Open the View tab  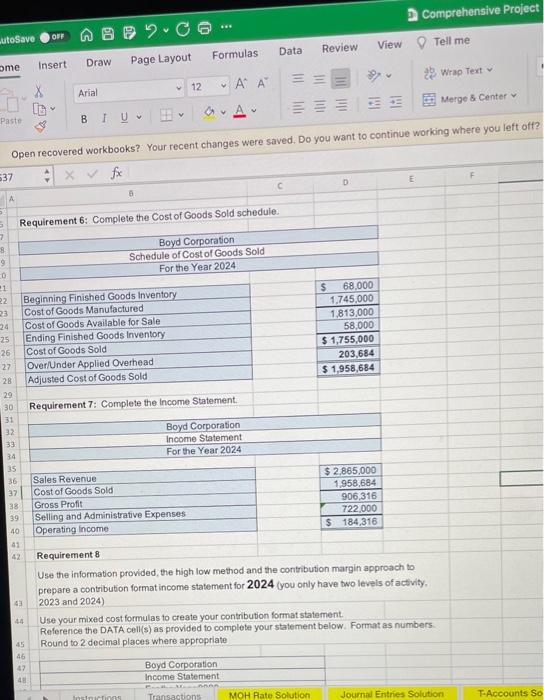390,45
